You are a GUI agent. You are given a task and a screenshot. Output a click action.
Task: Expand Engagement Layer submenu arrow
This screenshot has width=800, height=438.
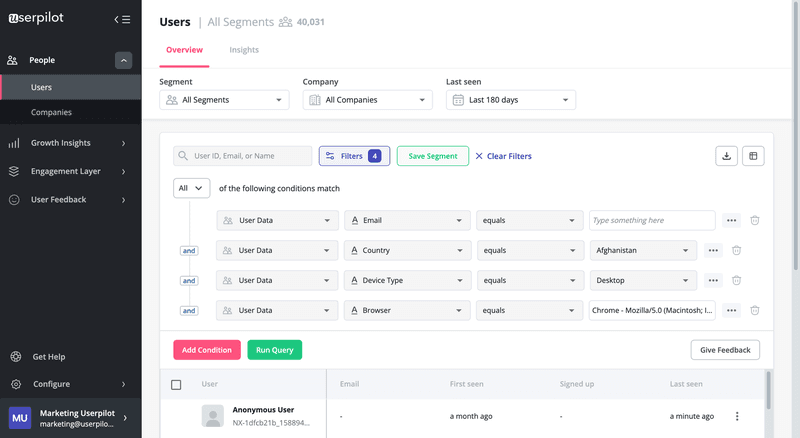123,172
